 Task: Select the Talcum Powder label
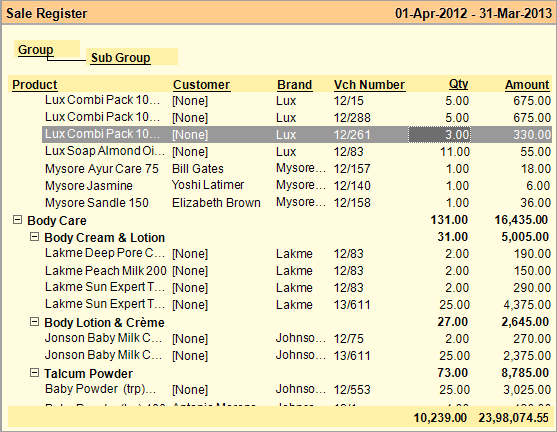click(88, 374)
